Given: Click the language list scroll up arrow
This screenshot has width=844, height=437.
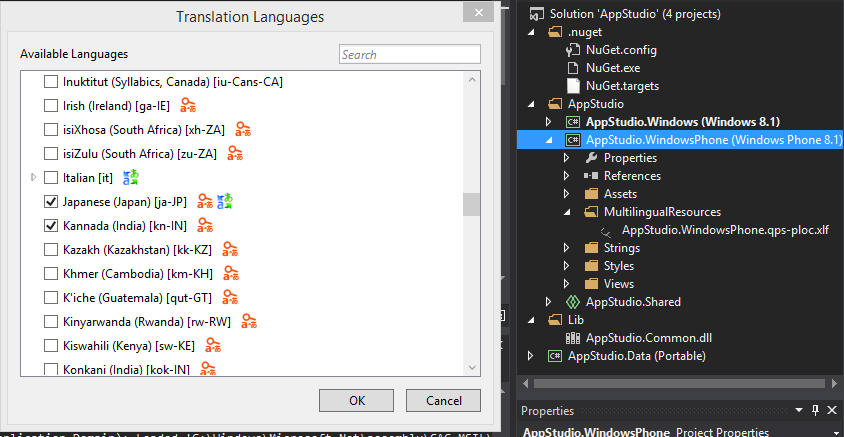Looking at the screenshot, I should pyautogui.click(x=472, y=80).
